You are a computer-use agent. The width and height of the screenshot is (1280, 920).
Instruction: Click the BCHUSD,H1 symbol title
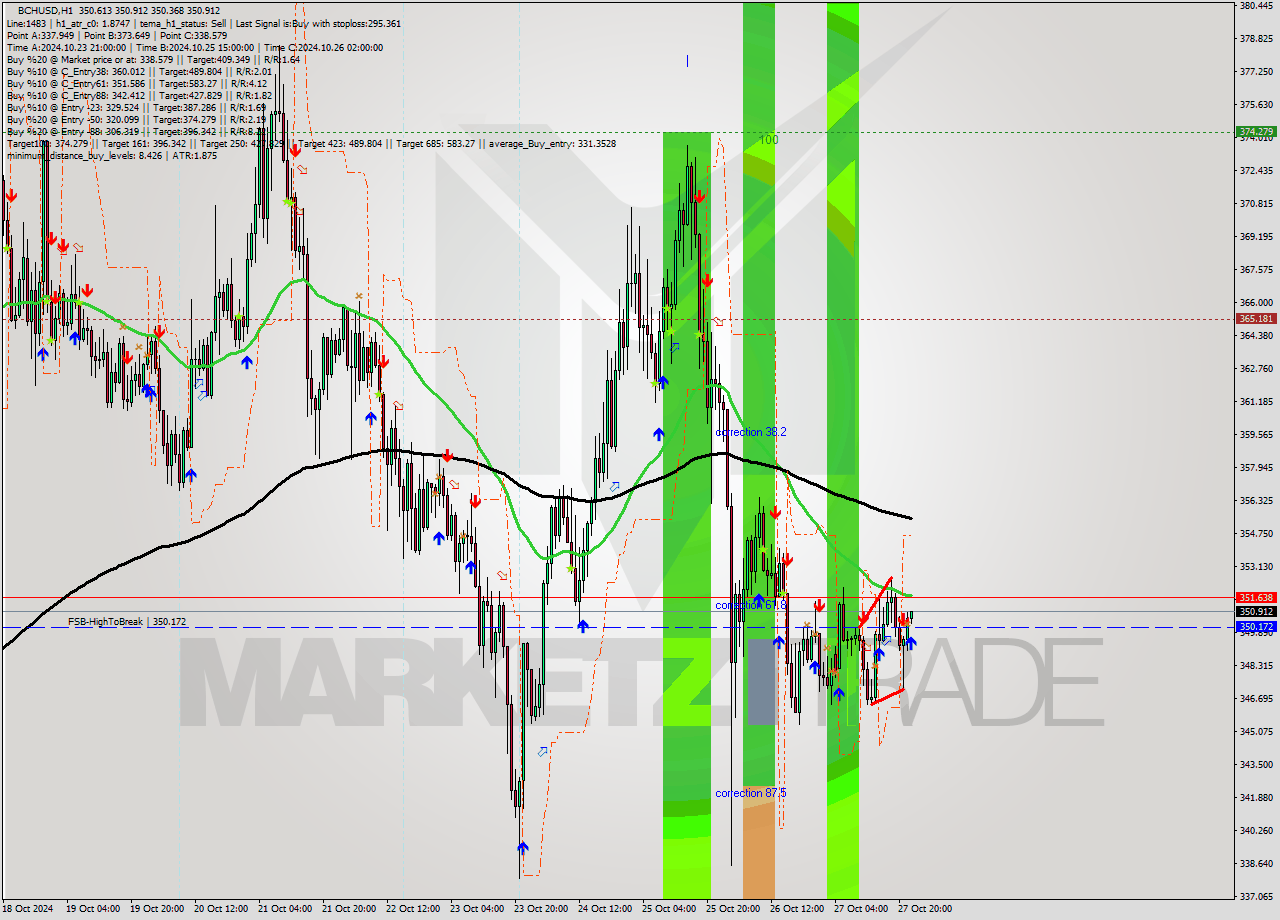[45, 10]
